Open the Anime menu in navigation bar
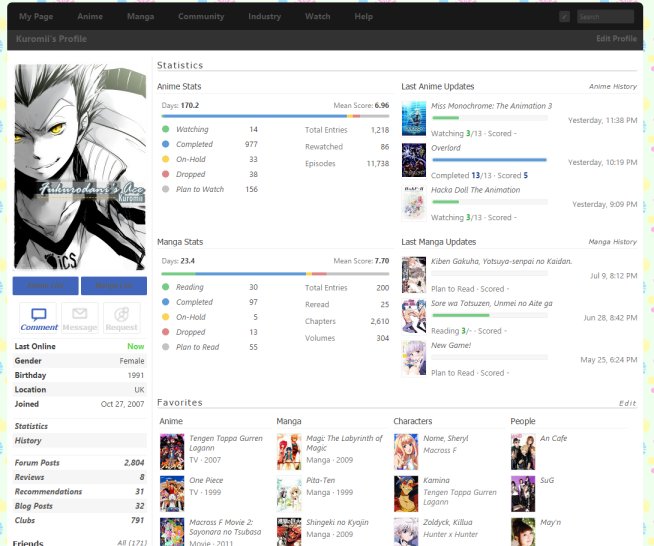 click(x=90, y=17)
